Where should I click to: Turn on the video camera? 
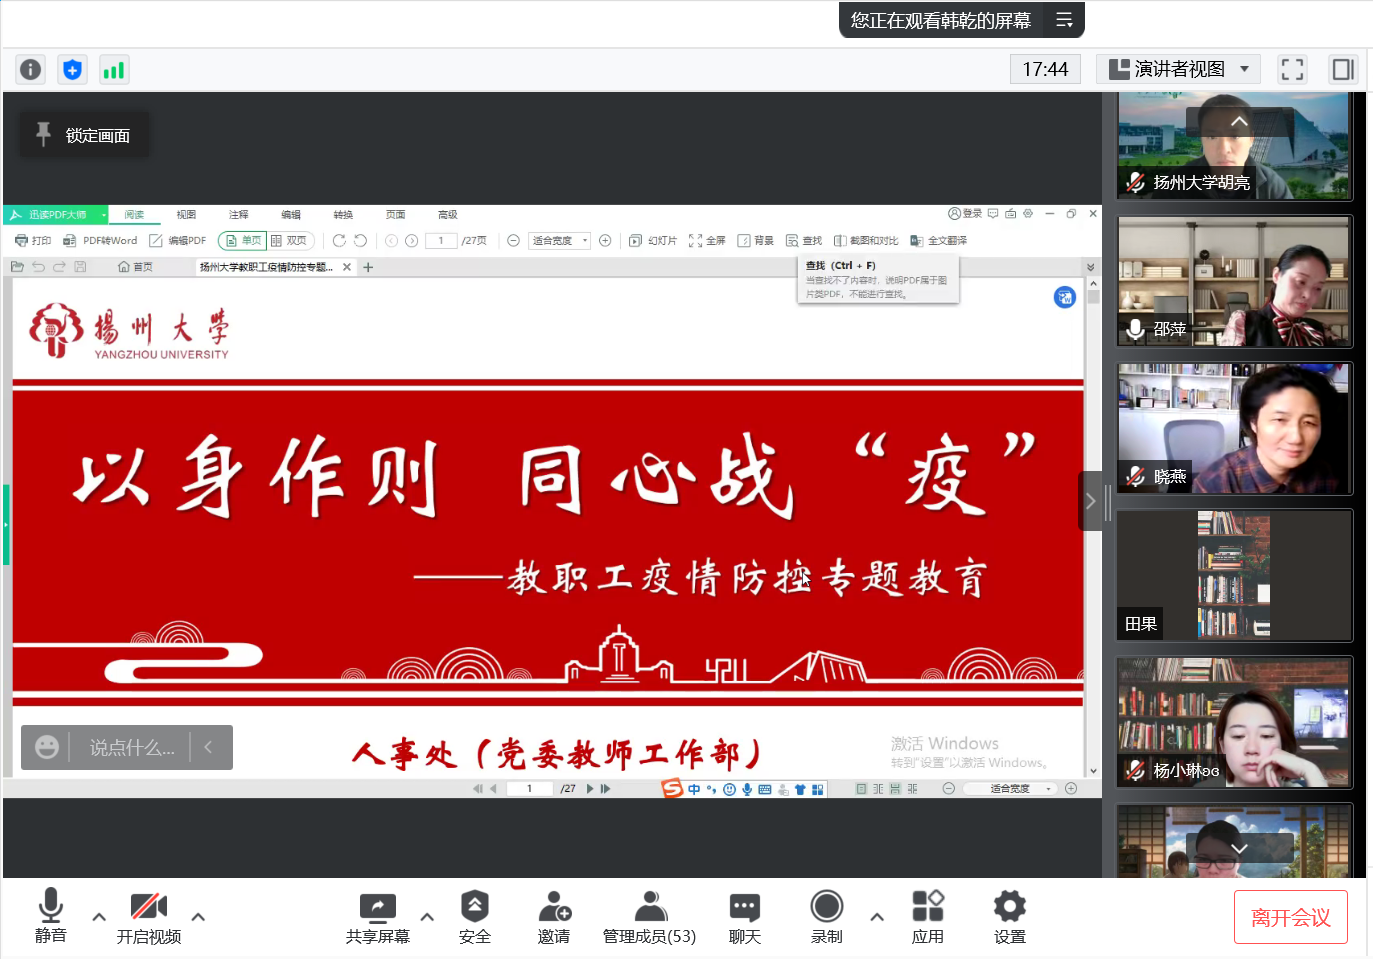tap(149, 917)
